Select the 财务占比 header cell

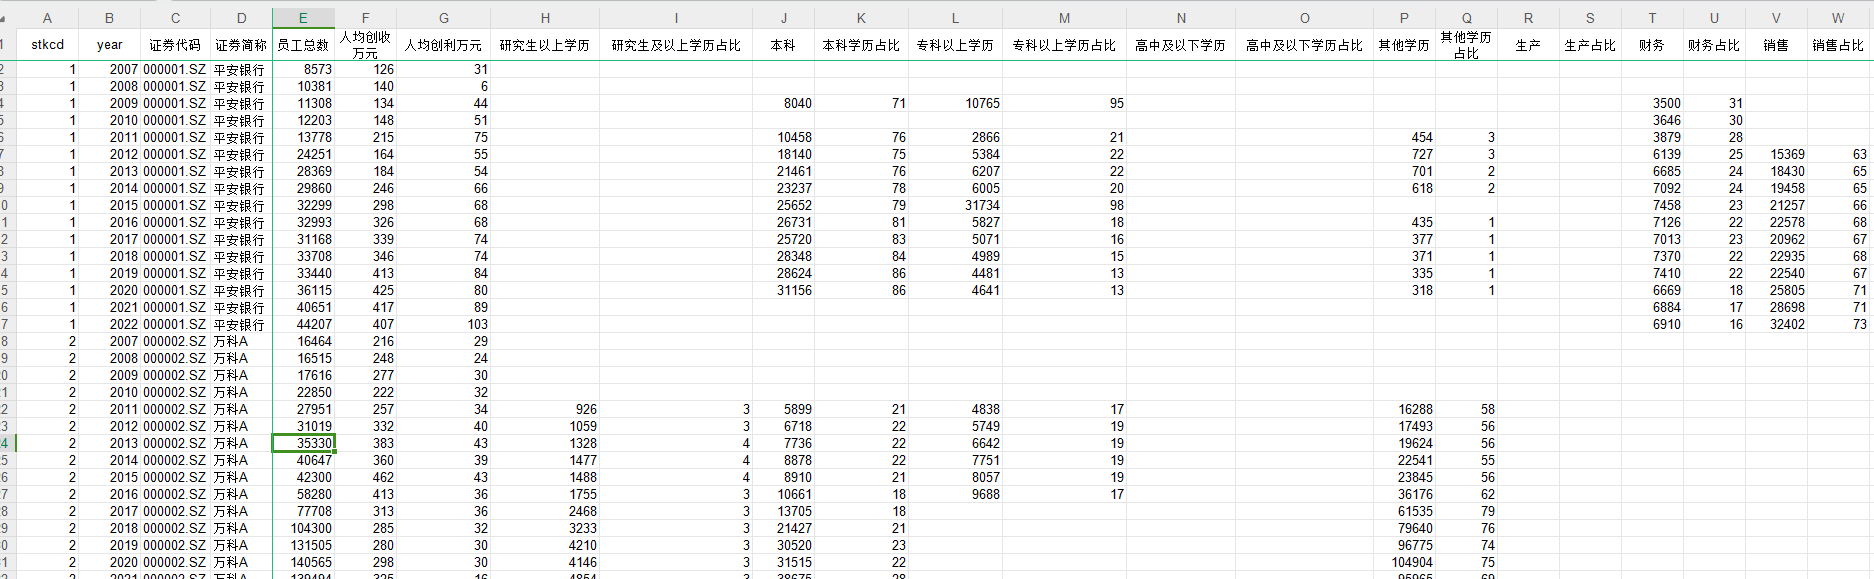pos(1714,45)
